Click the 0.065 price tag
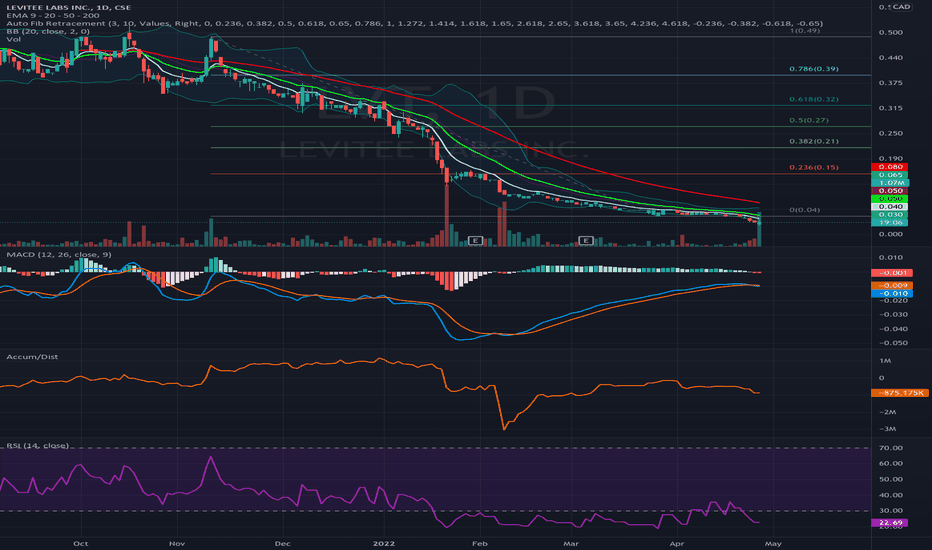 (889, 175)
